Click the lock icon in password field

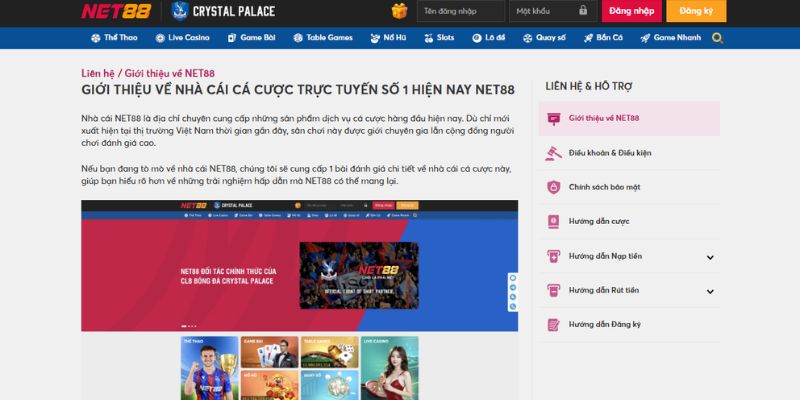pos(583,10)
